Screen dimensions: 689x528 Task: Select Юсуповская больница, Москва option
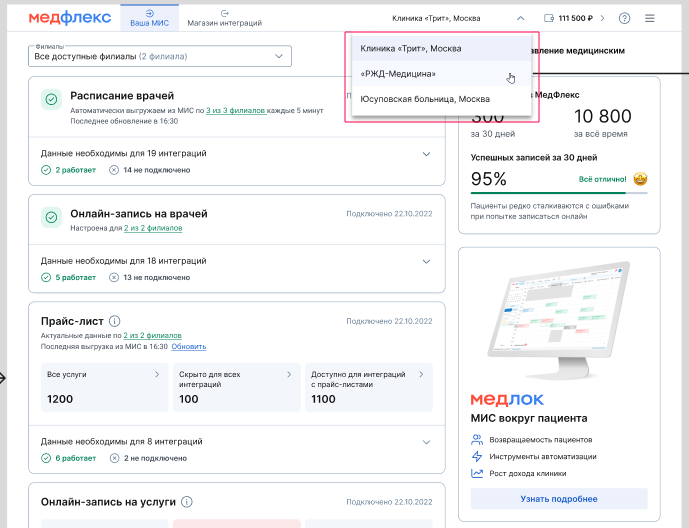click(x=442, y=99)
